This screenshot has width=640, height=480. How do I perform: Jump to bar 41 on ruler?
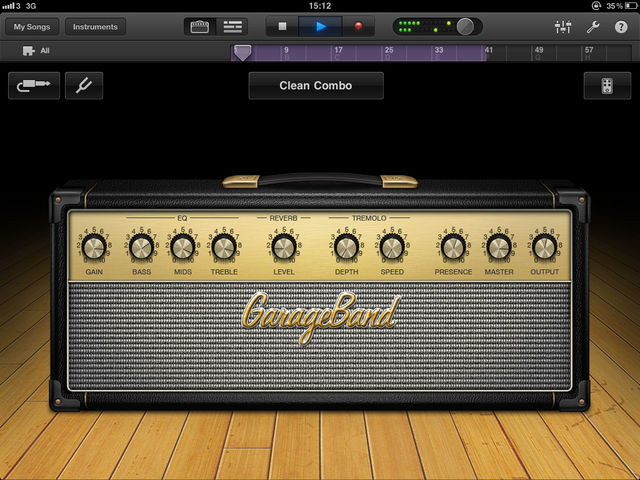coord(489,50)
